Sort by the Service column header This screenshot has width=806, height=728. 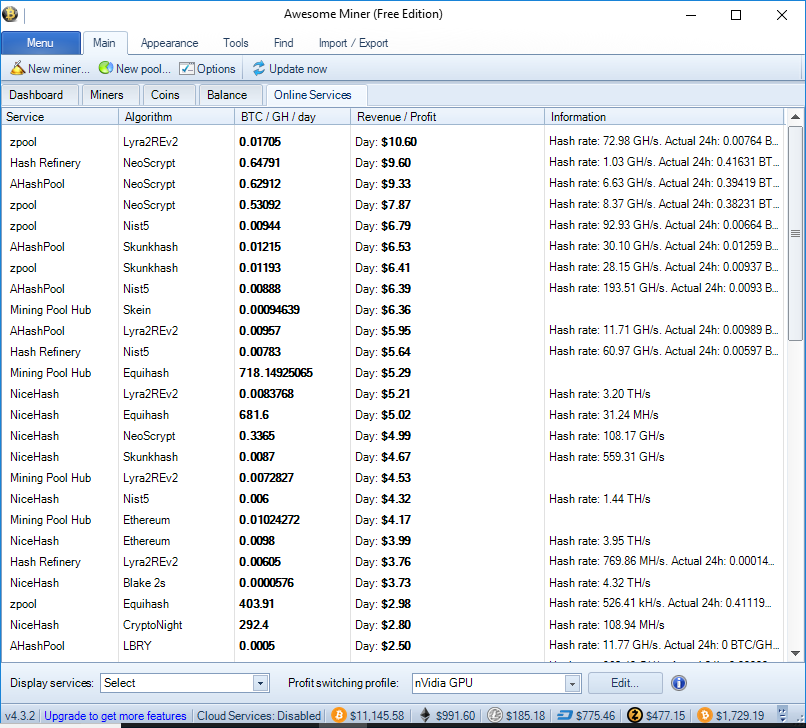(60, 117)
